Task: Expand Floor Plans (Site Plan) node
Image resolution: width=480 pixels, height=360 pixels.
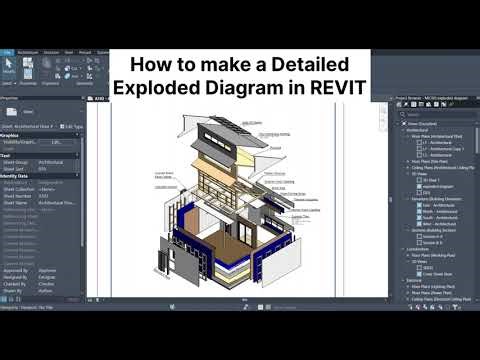Action: point(408,161)
